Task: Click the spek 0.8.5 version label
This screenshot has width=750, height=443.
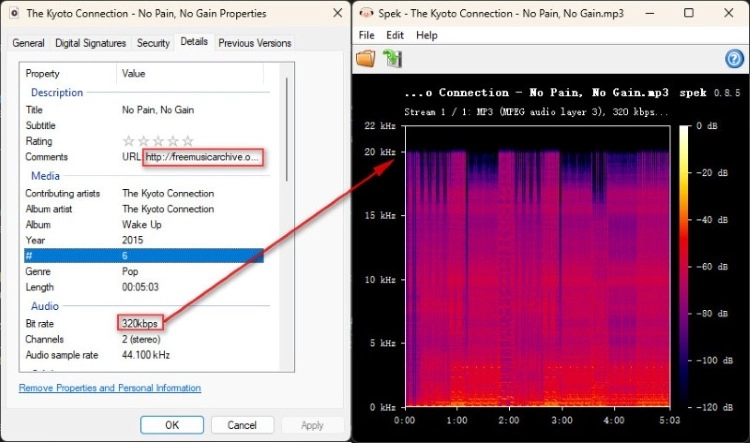Action: tap(709, 92)
